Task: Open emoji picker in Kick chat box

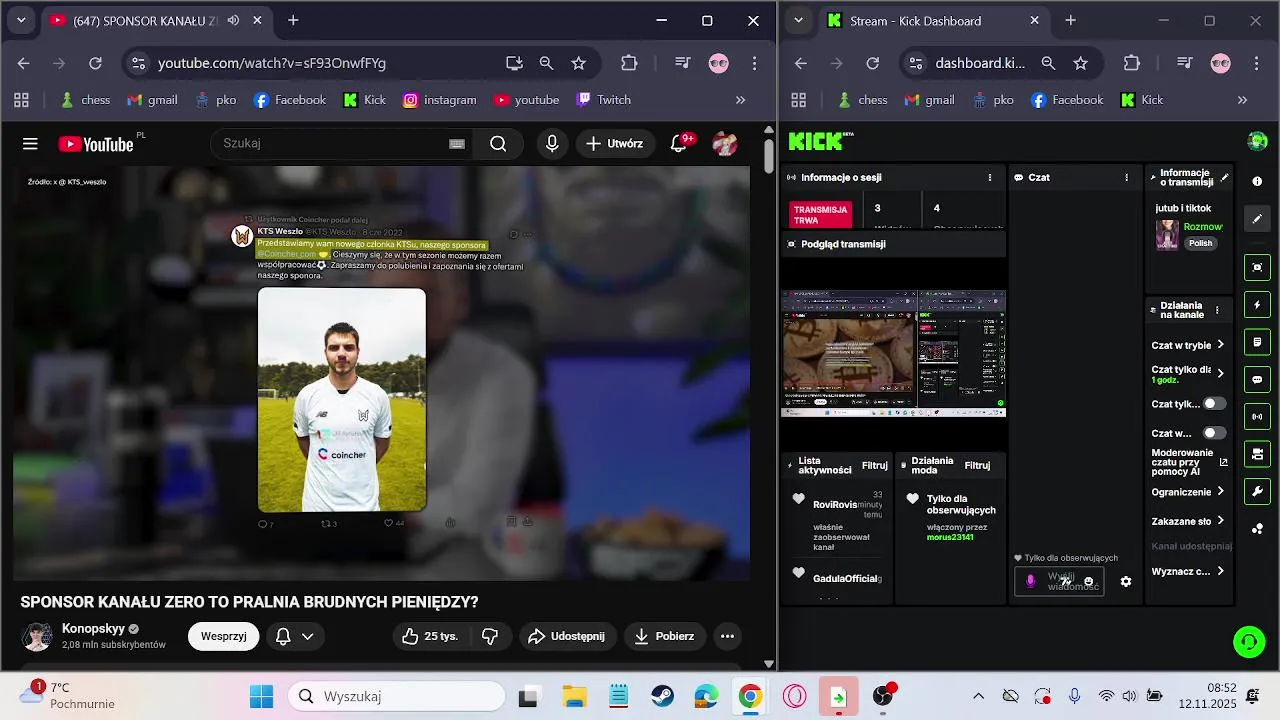Action: click(1089, 582)
